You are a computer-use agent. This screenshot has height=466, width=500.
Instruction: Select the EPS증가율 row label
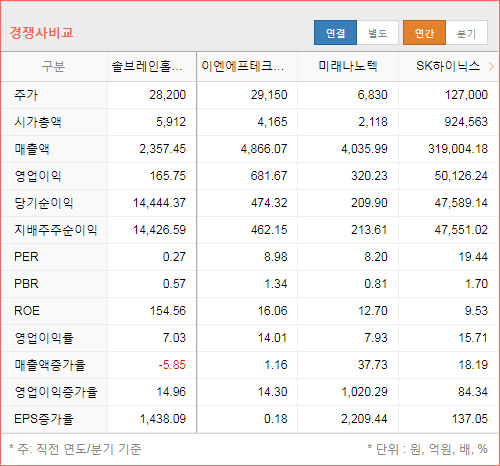click(x=44, y=419)
